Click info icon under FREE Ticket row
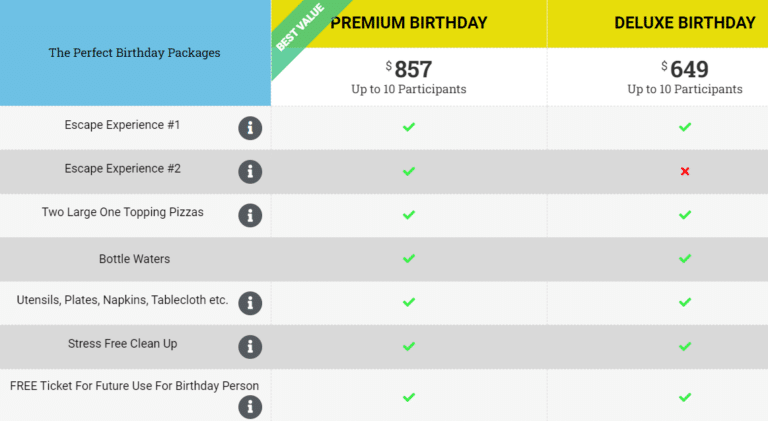The width and height of the screenshot is (768, 421). pyautogui.click(x=250, y=407)
